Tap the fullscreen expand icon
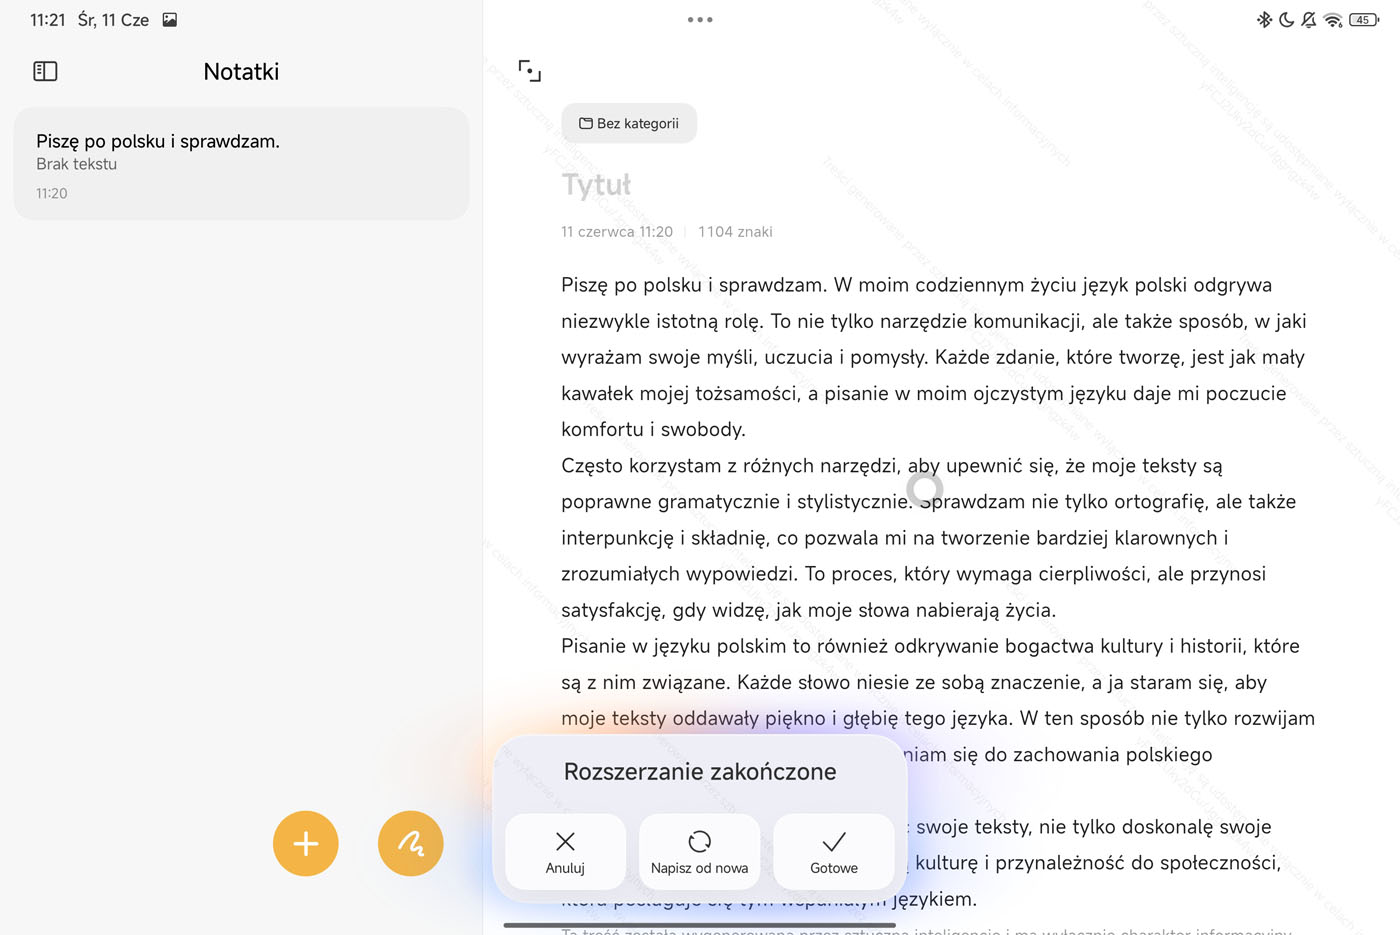The height and width of the screenshot is (935, 1400). coord(529,71)
